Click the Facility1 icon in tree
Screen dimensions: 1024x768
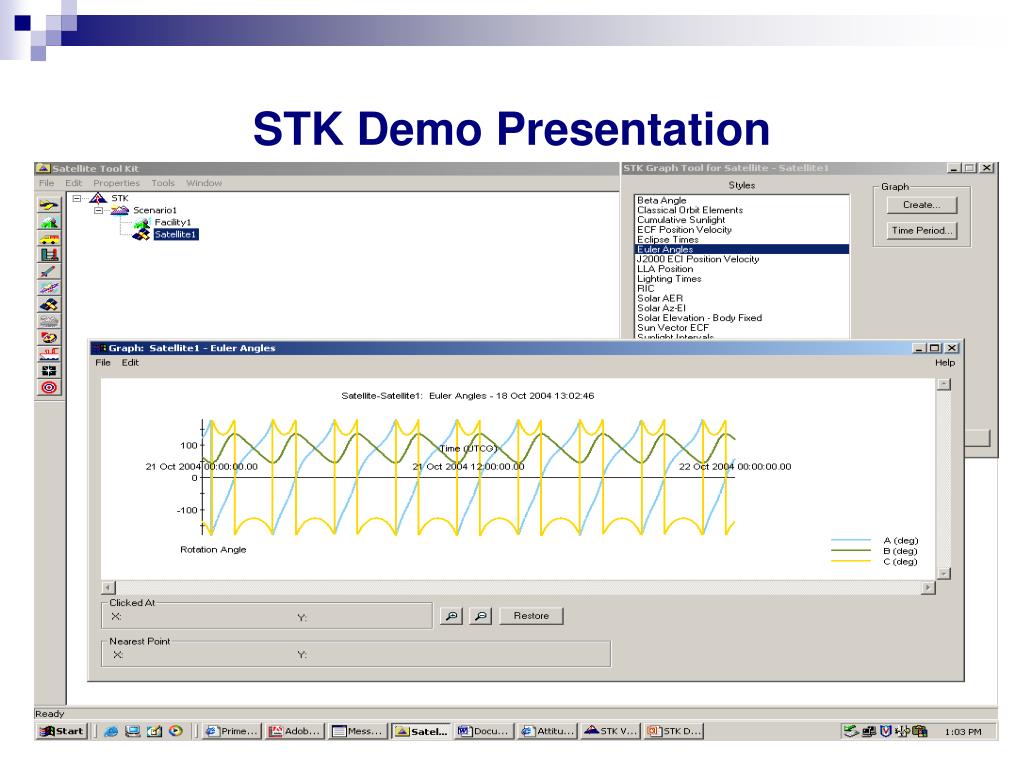(x=142, y=223)
